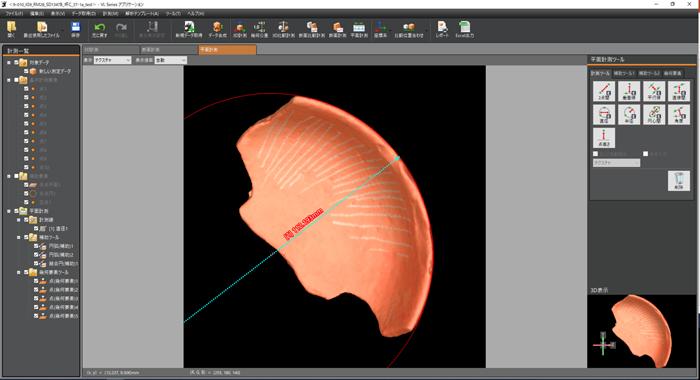The image size is (700, 380).
Task: Toggle checkbox for 点(幾何要素)3 item
Action: click(36, 298)
